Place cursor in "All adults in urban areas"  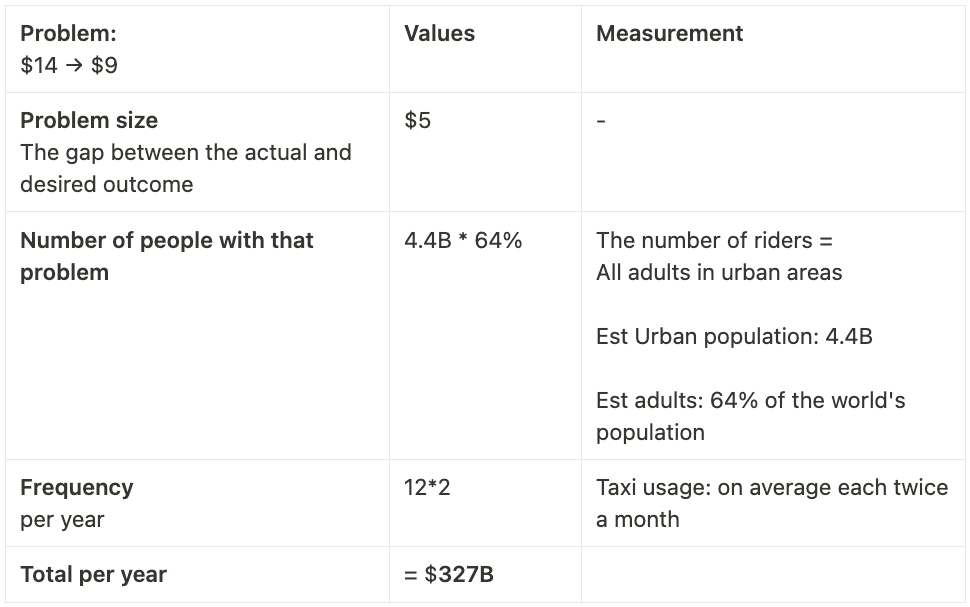(719, 272)
